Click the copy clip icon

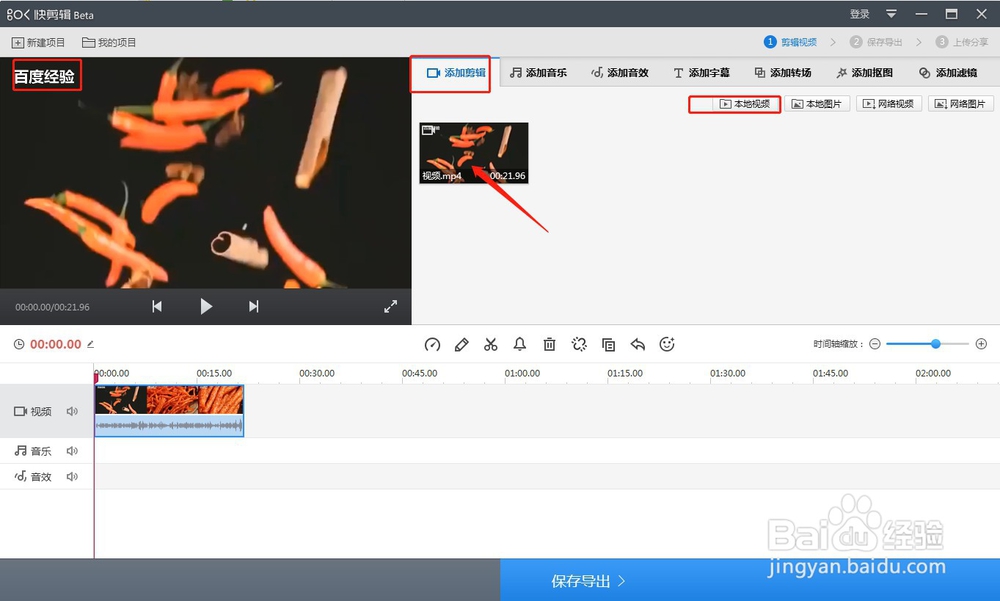click(609, 344)
